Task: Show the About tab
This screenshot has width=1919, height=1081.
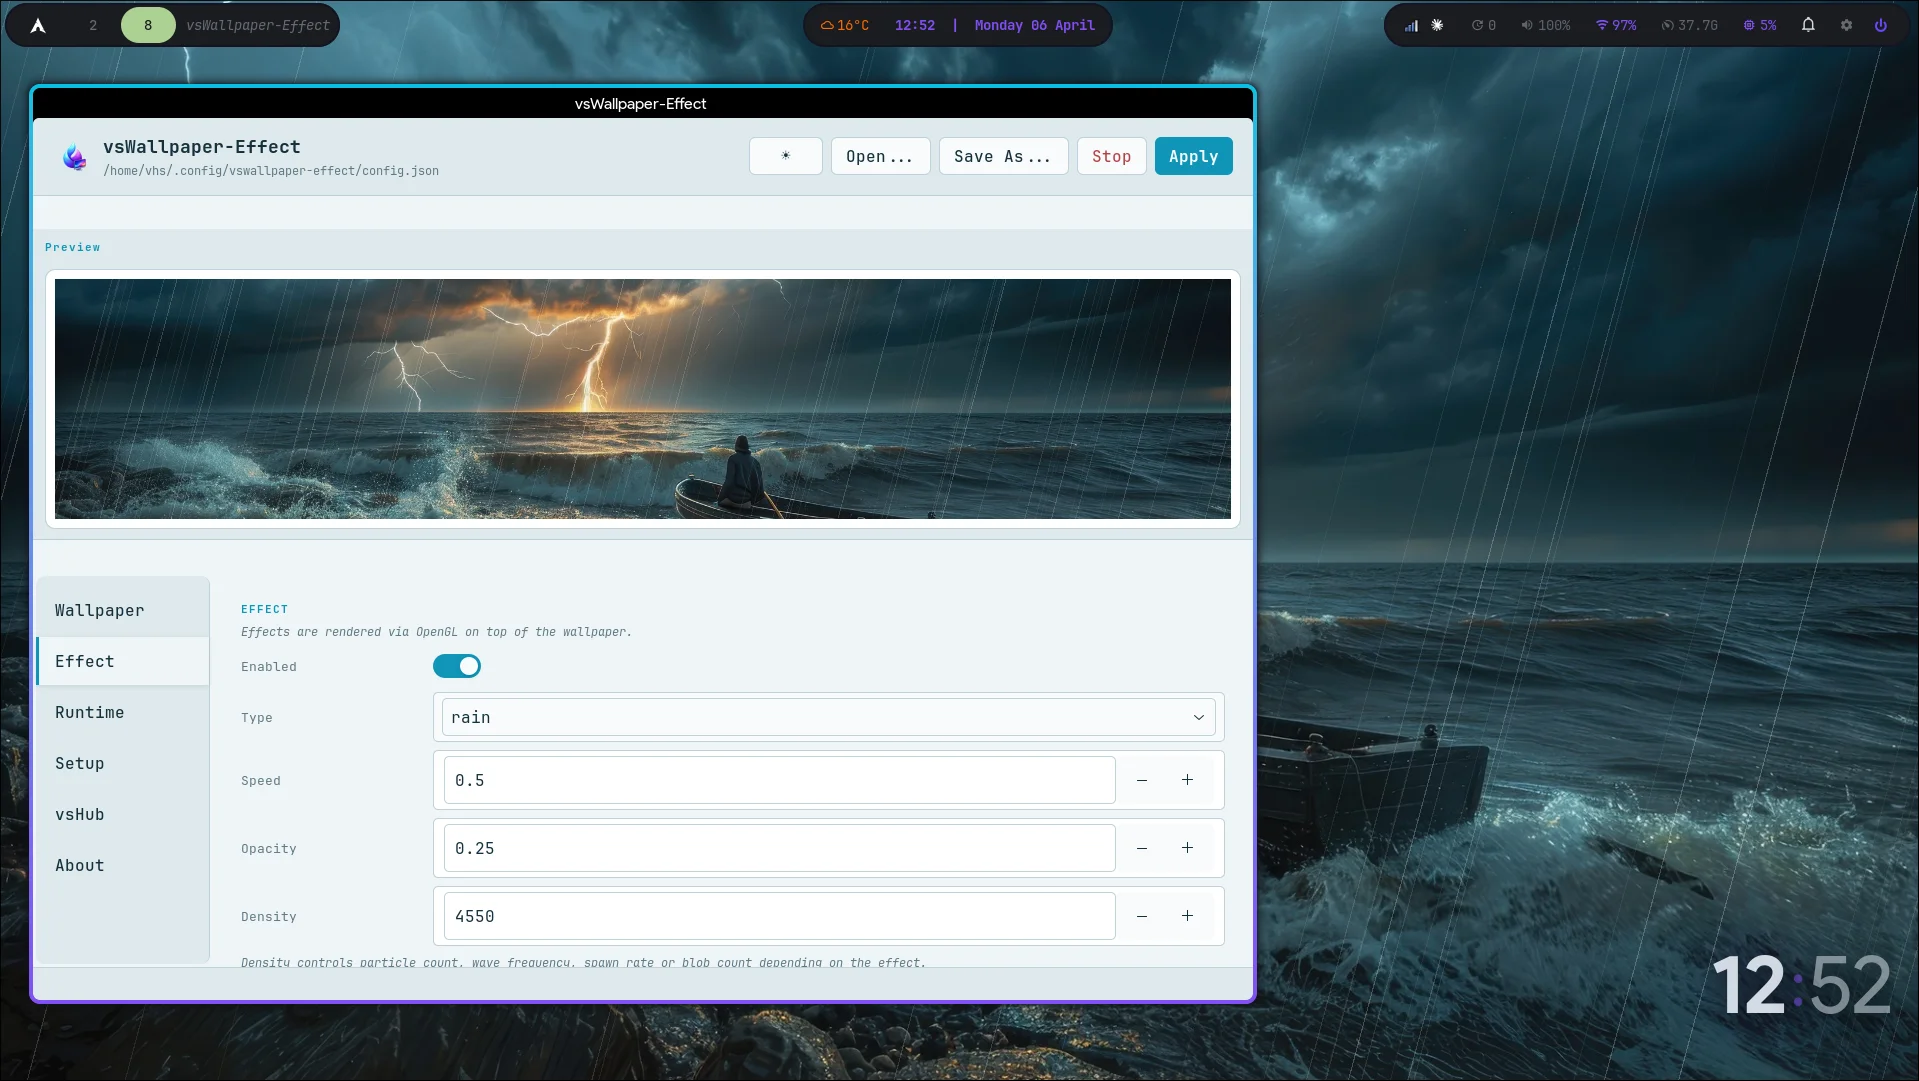Action: pyautogui.click(x=122, y=865)
